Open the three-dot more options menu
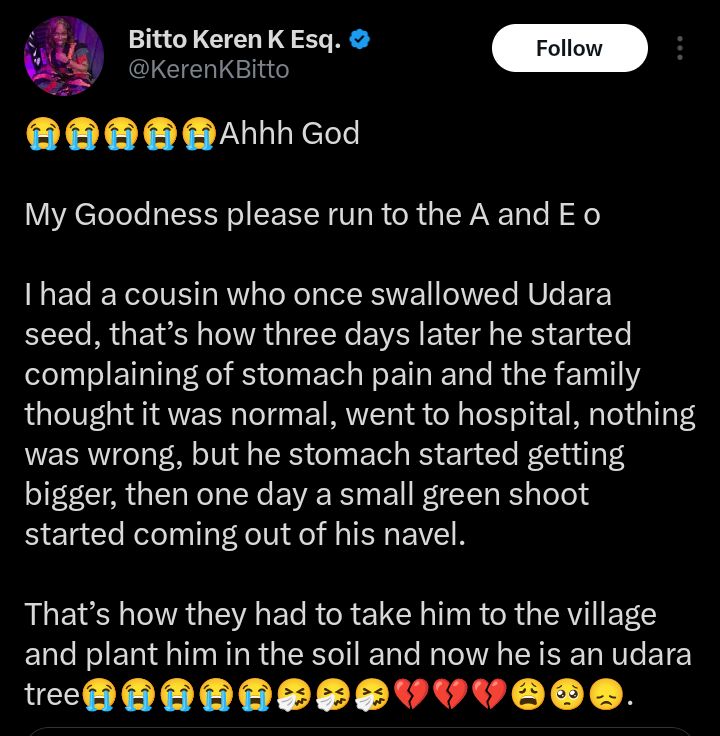 pyautogui.click(x=680, y=48)
